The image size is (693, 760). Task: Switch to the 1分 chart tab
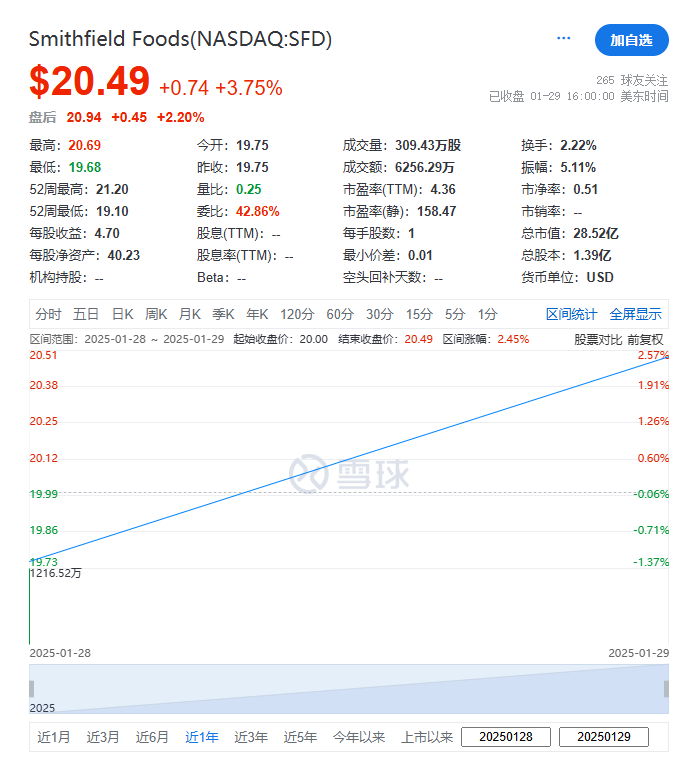tap(488, 315)
